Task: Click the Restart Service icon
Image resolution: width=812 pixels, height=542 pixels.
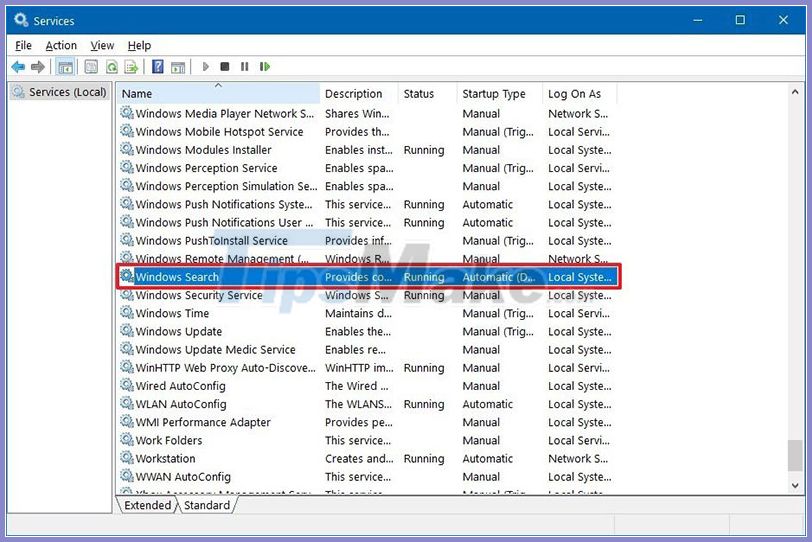Action: click(265, 67)
